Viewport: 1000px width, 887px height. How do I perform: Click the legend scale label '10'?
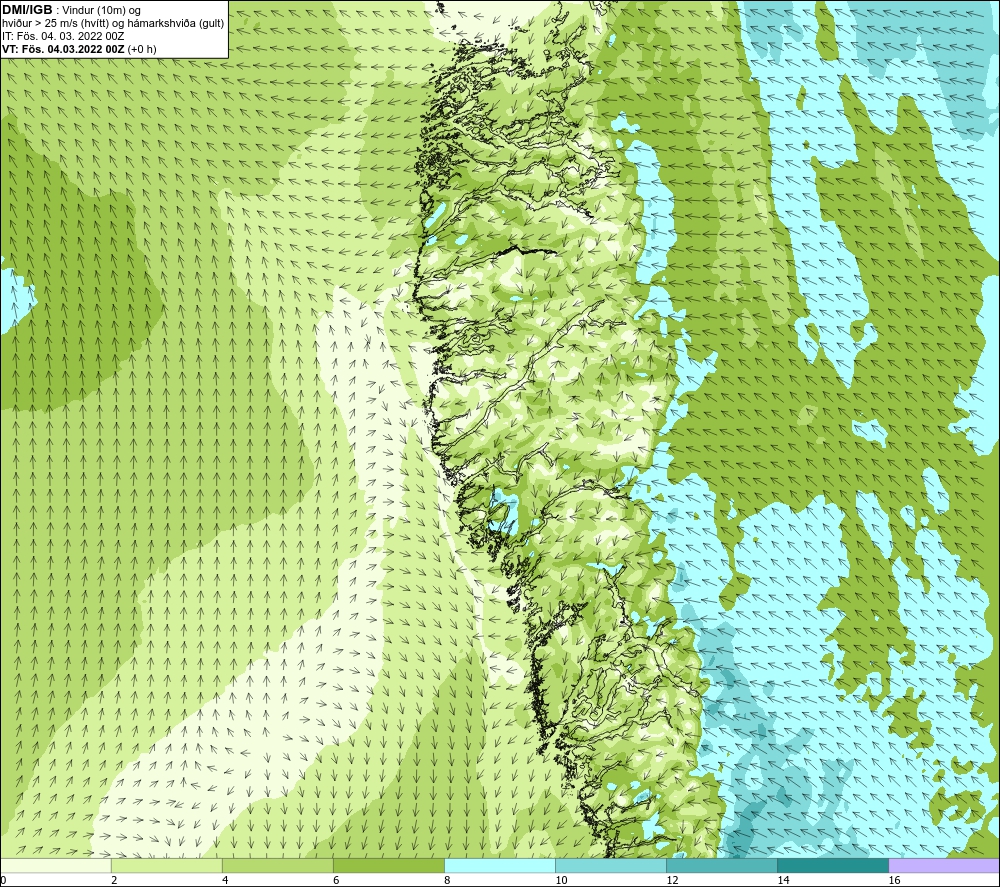561,880
